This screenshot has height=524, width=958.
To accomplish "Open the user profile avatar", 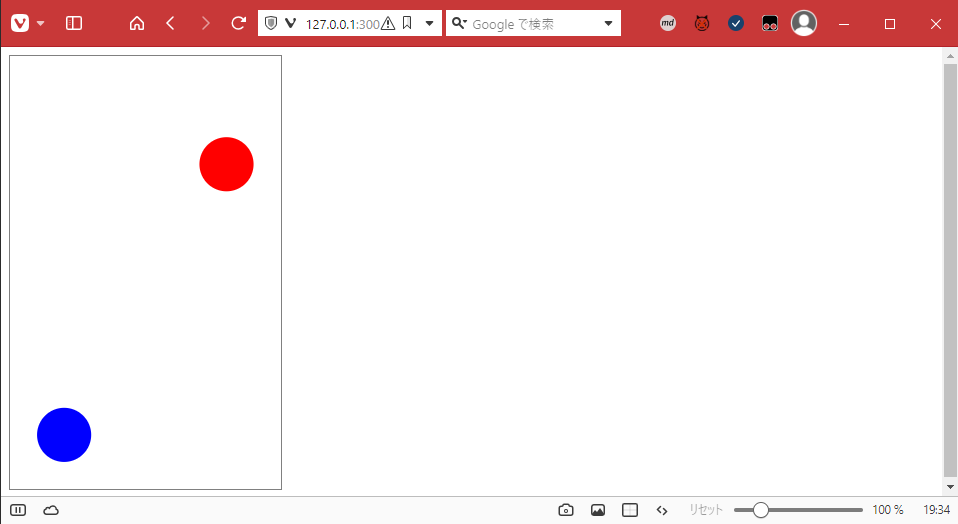I will [804, 23].
